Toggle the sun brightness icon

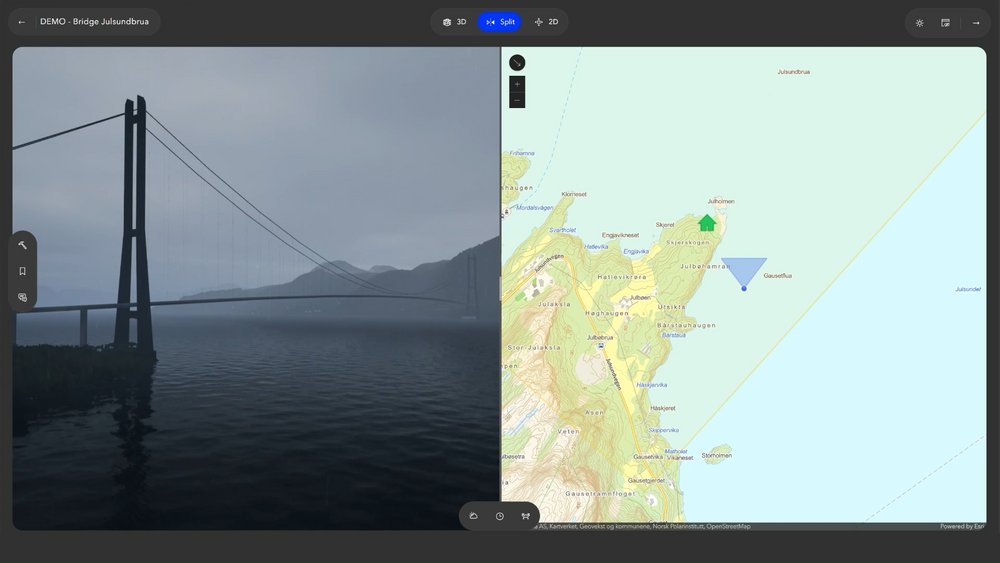[919, 22]
